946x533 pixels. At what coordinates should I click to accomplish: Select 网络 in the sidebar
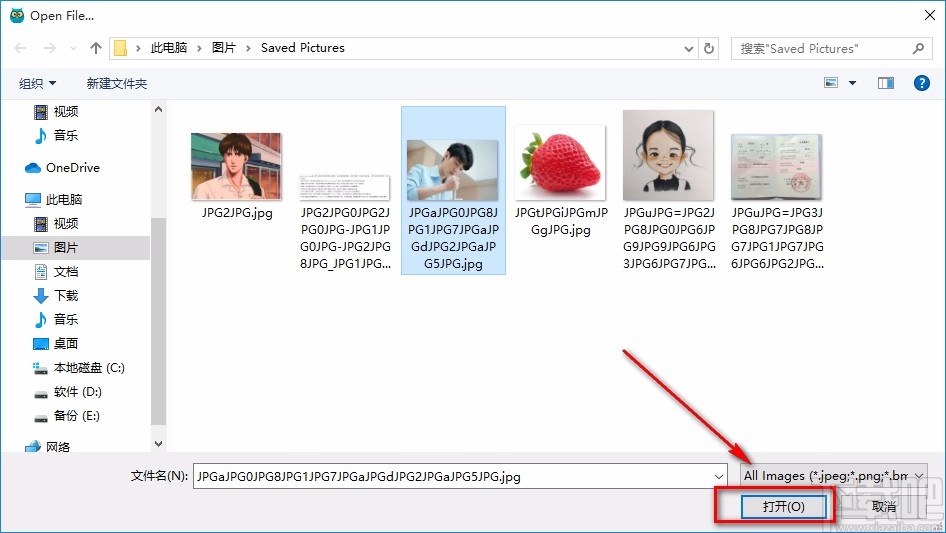[48, 447]
